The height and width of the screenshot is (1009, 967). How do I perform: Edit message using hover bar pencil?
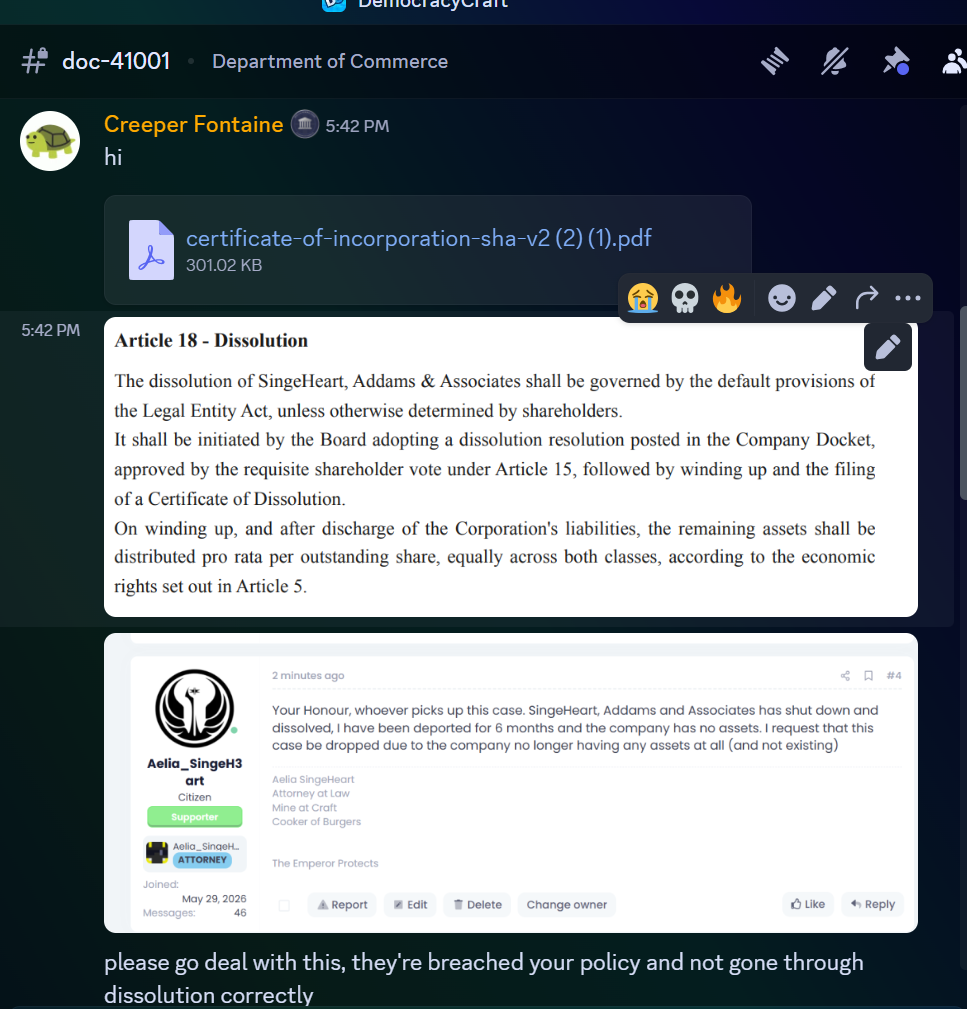[x=824, y=298]
